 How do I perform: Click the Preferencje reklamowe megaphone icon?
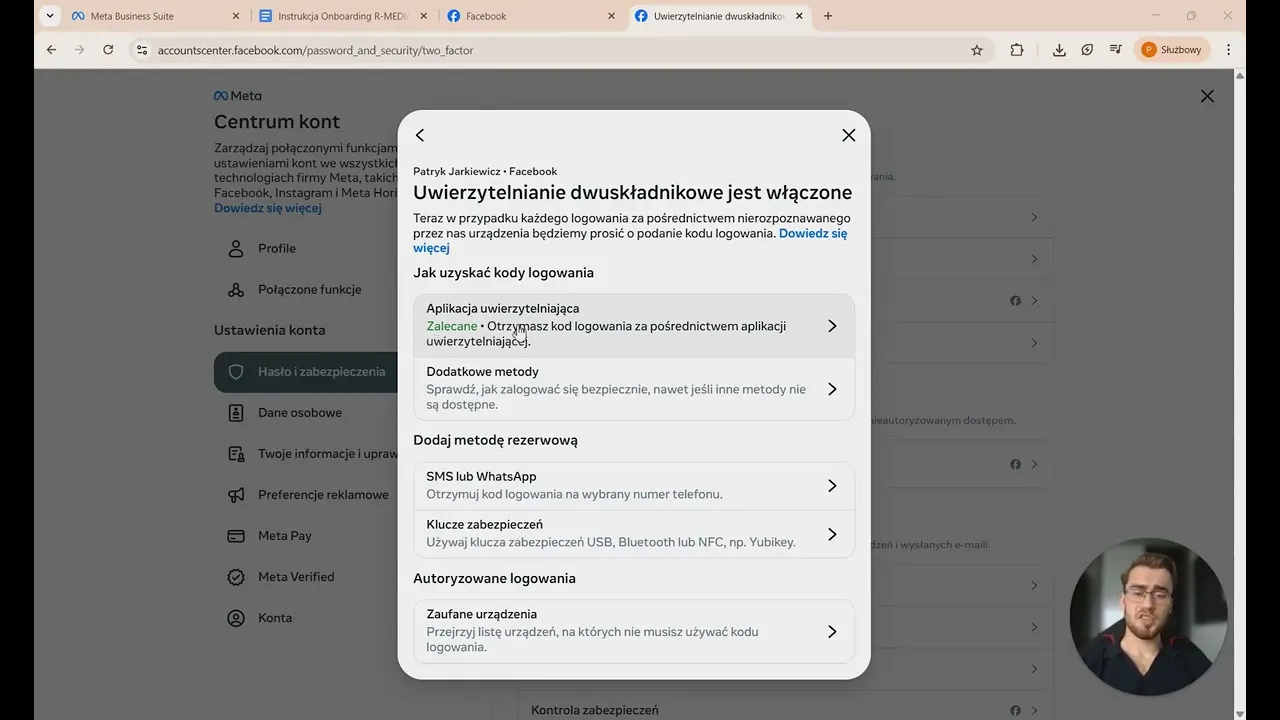[236, 495]
